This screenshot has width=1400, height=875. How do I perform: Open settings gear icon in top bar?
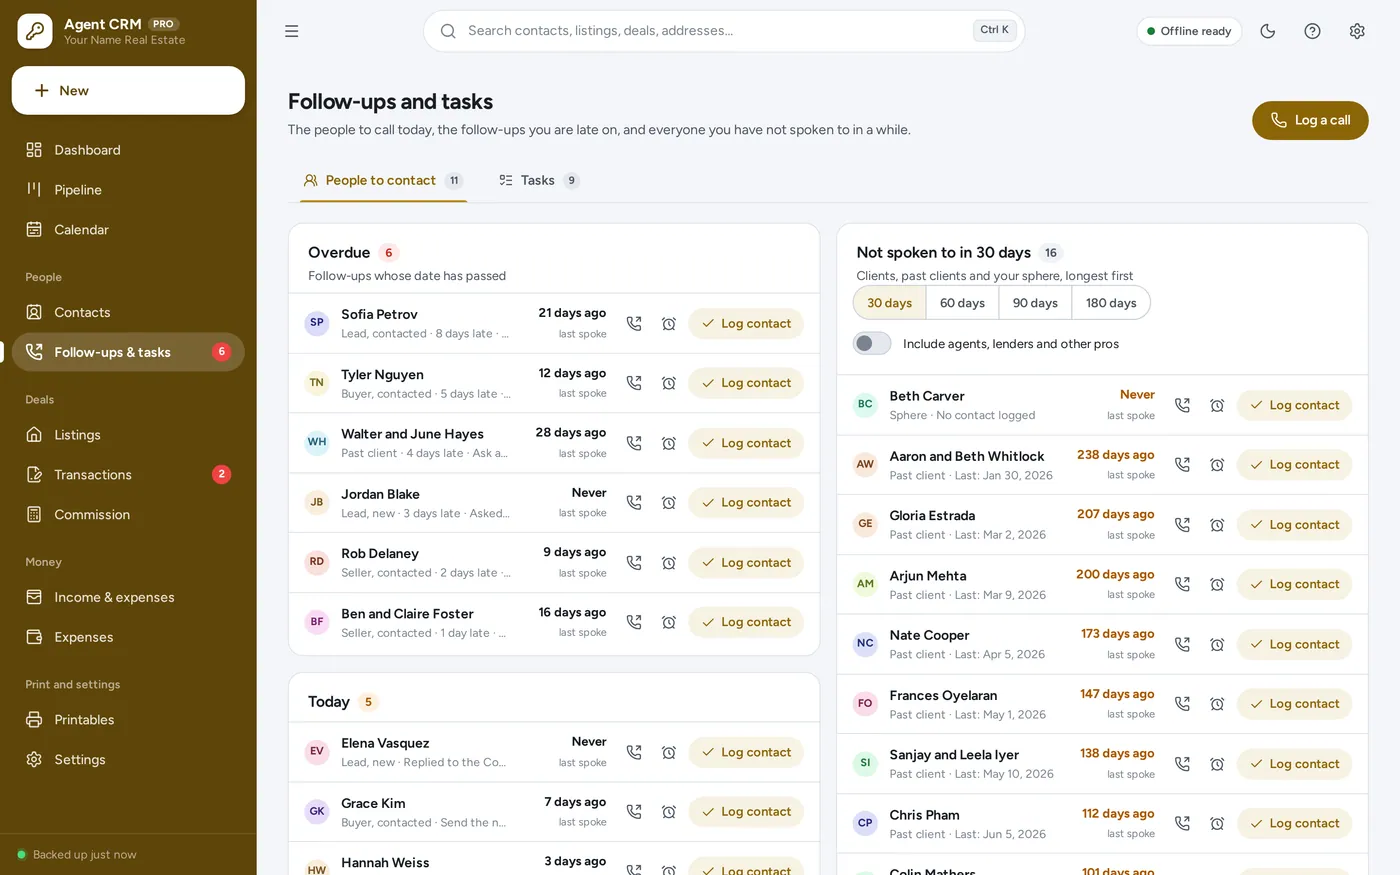pos(1357,31)
